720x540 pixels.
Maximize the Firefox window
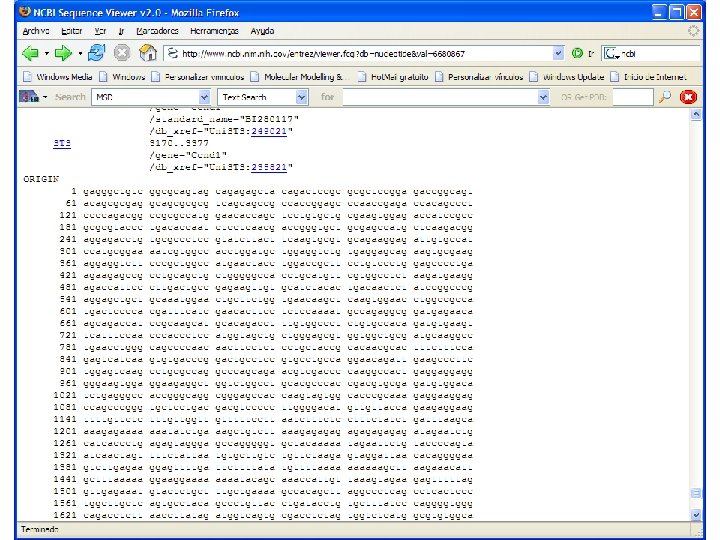coord(677,12)
